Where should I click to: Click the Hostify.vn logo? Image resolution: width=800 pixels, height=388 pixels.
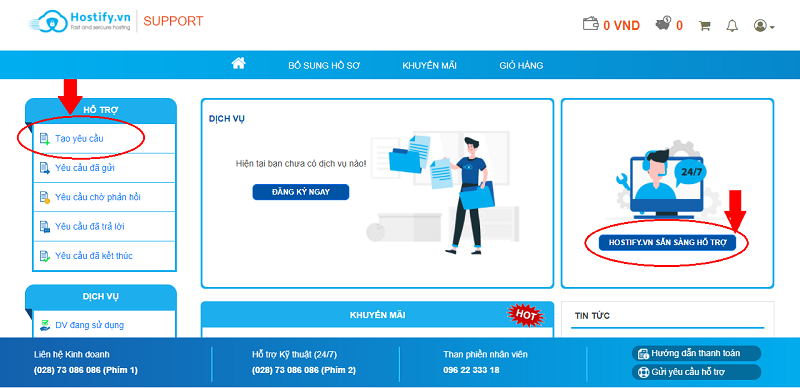coord(80,22)
